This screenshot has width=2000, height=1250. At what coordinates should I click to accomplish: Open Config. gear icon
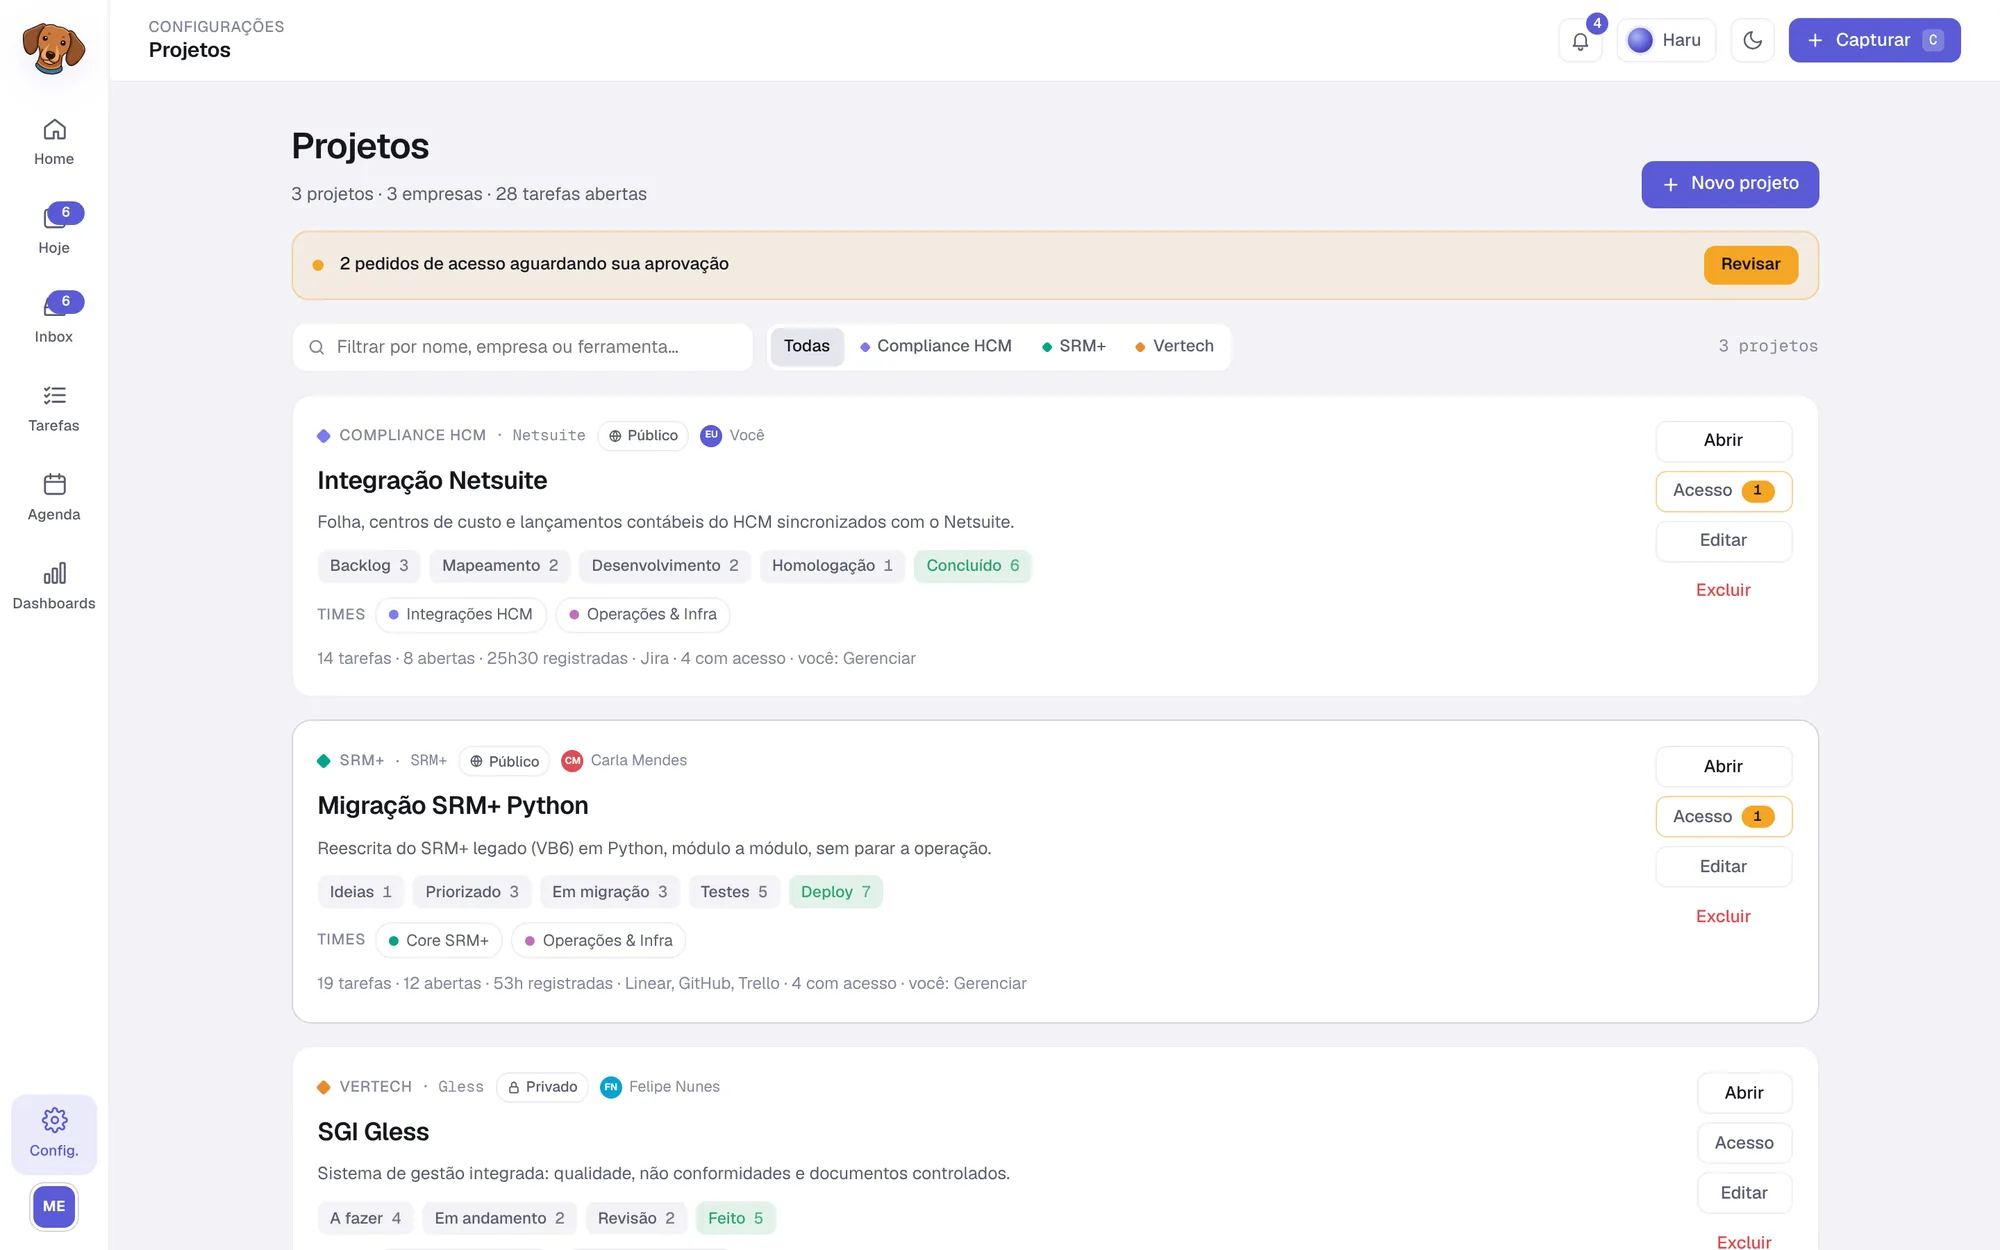coord(55,1120)
